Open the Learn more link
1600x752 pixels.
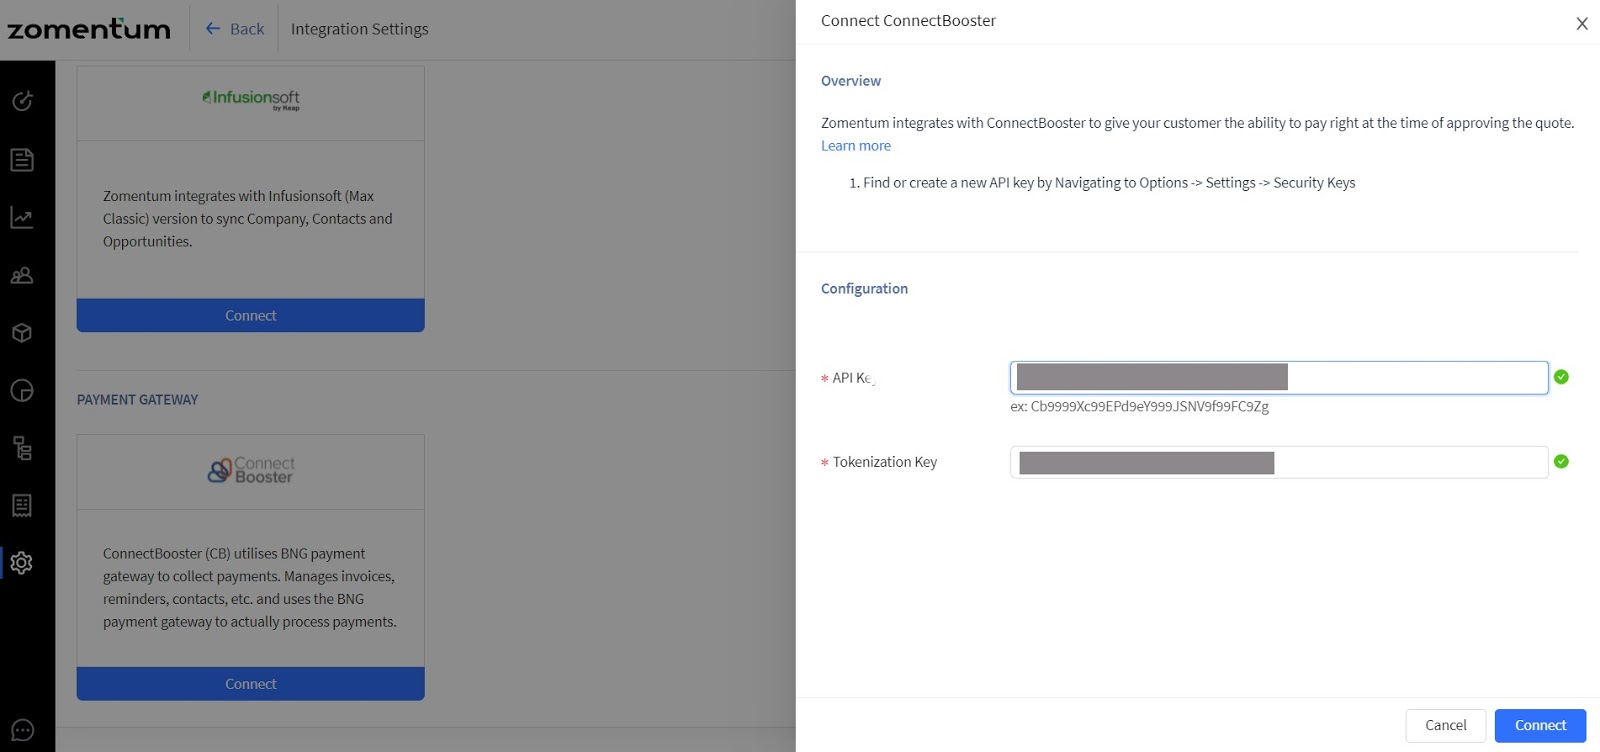(x=856, y=146)
